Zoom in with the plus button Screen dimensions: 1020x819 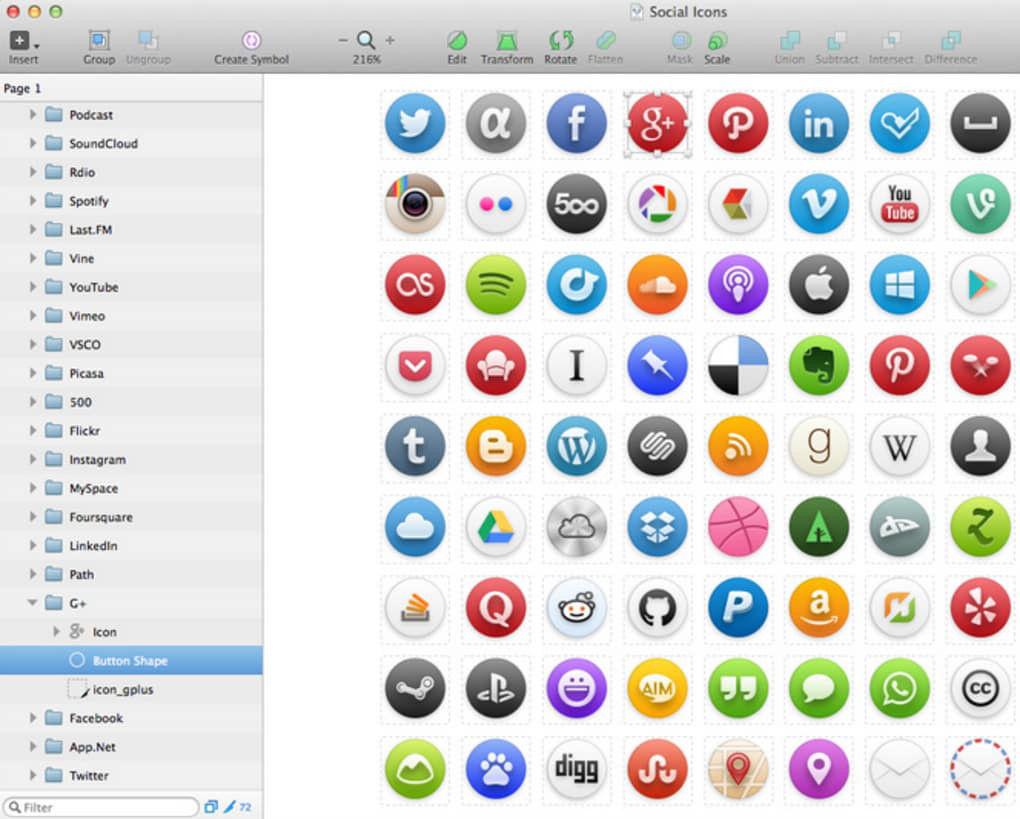point(390,40)
